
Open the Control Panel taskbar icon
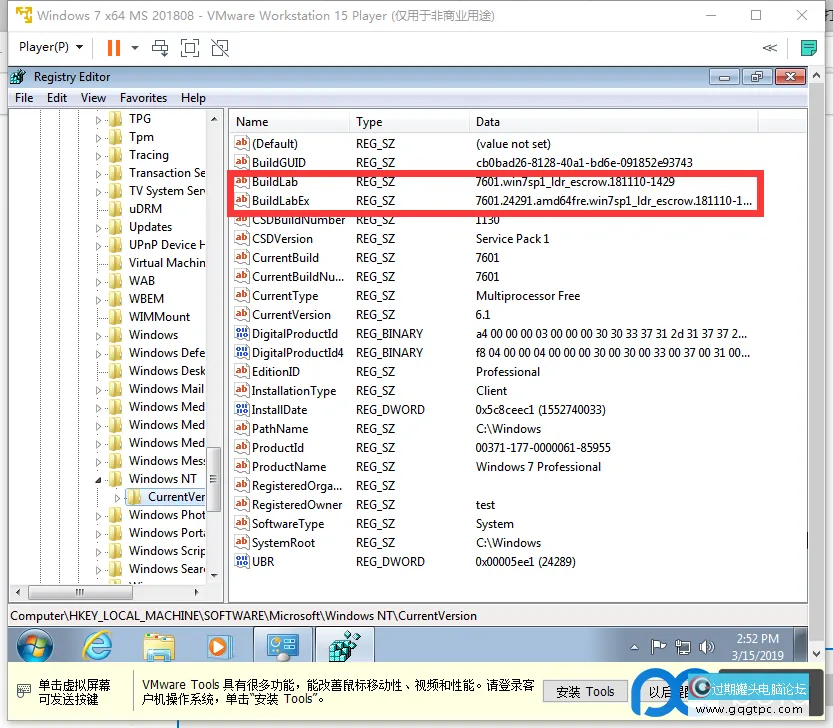[281, 646]
